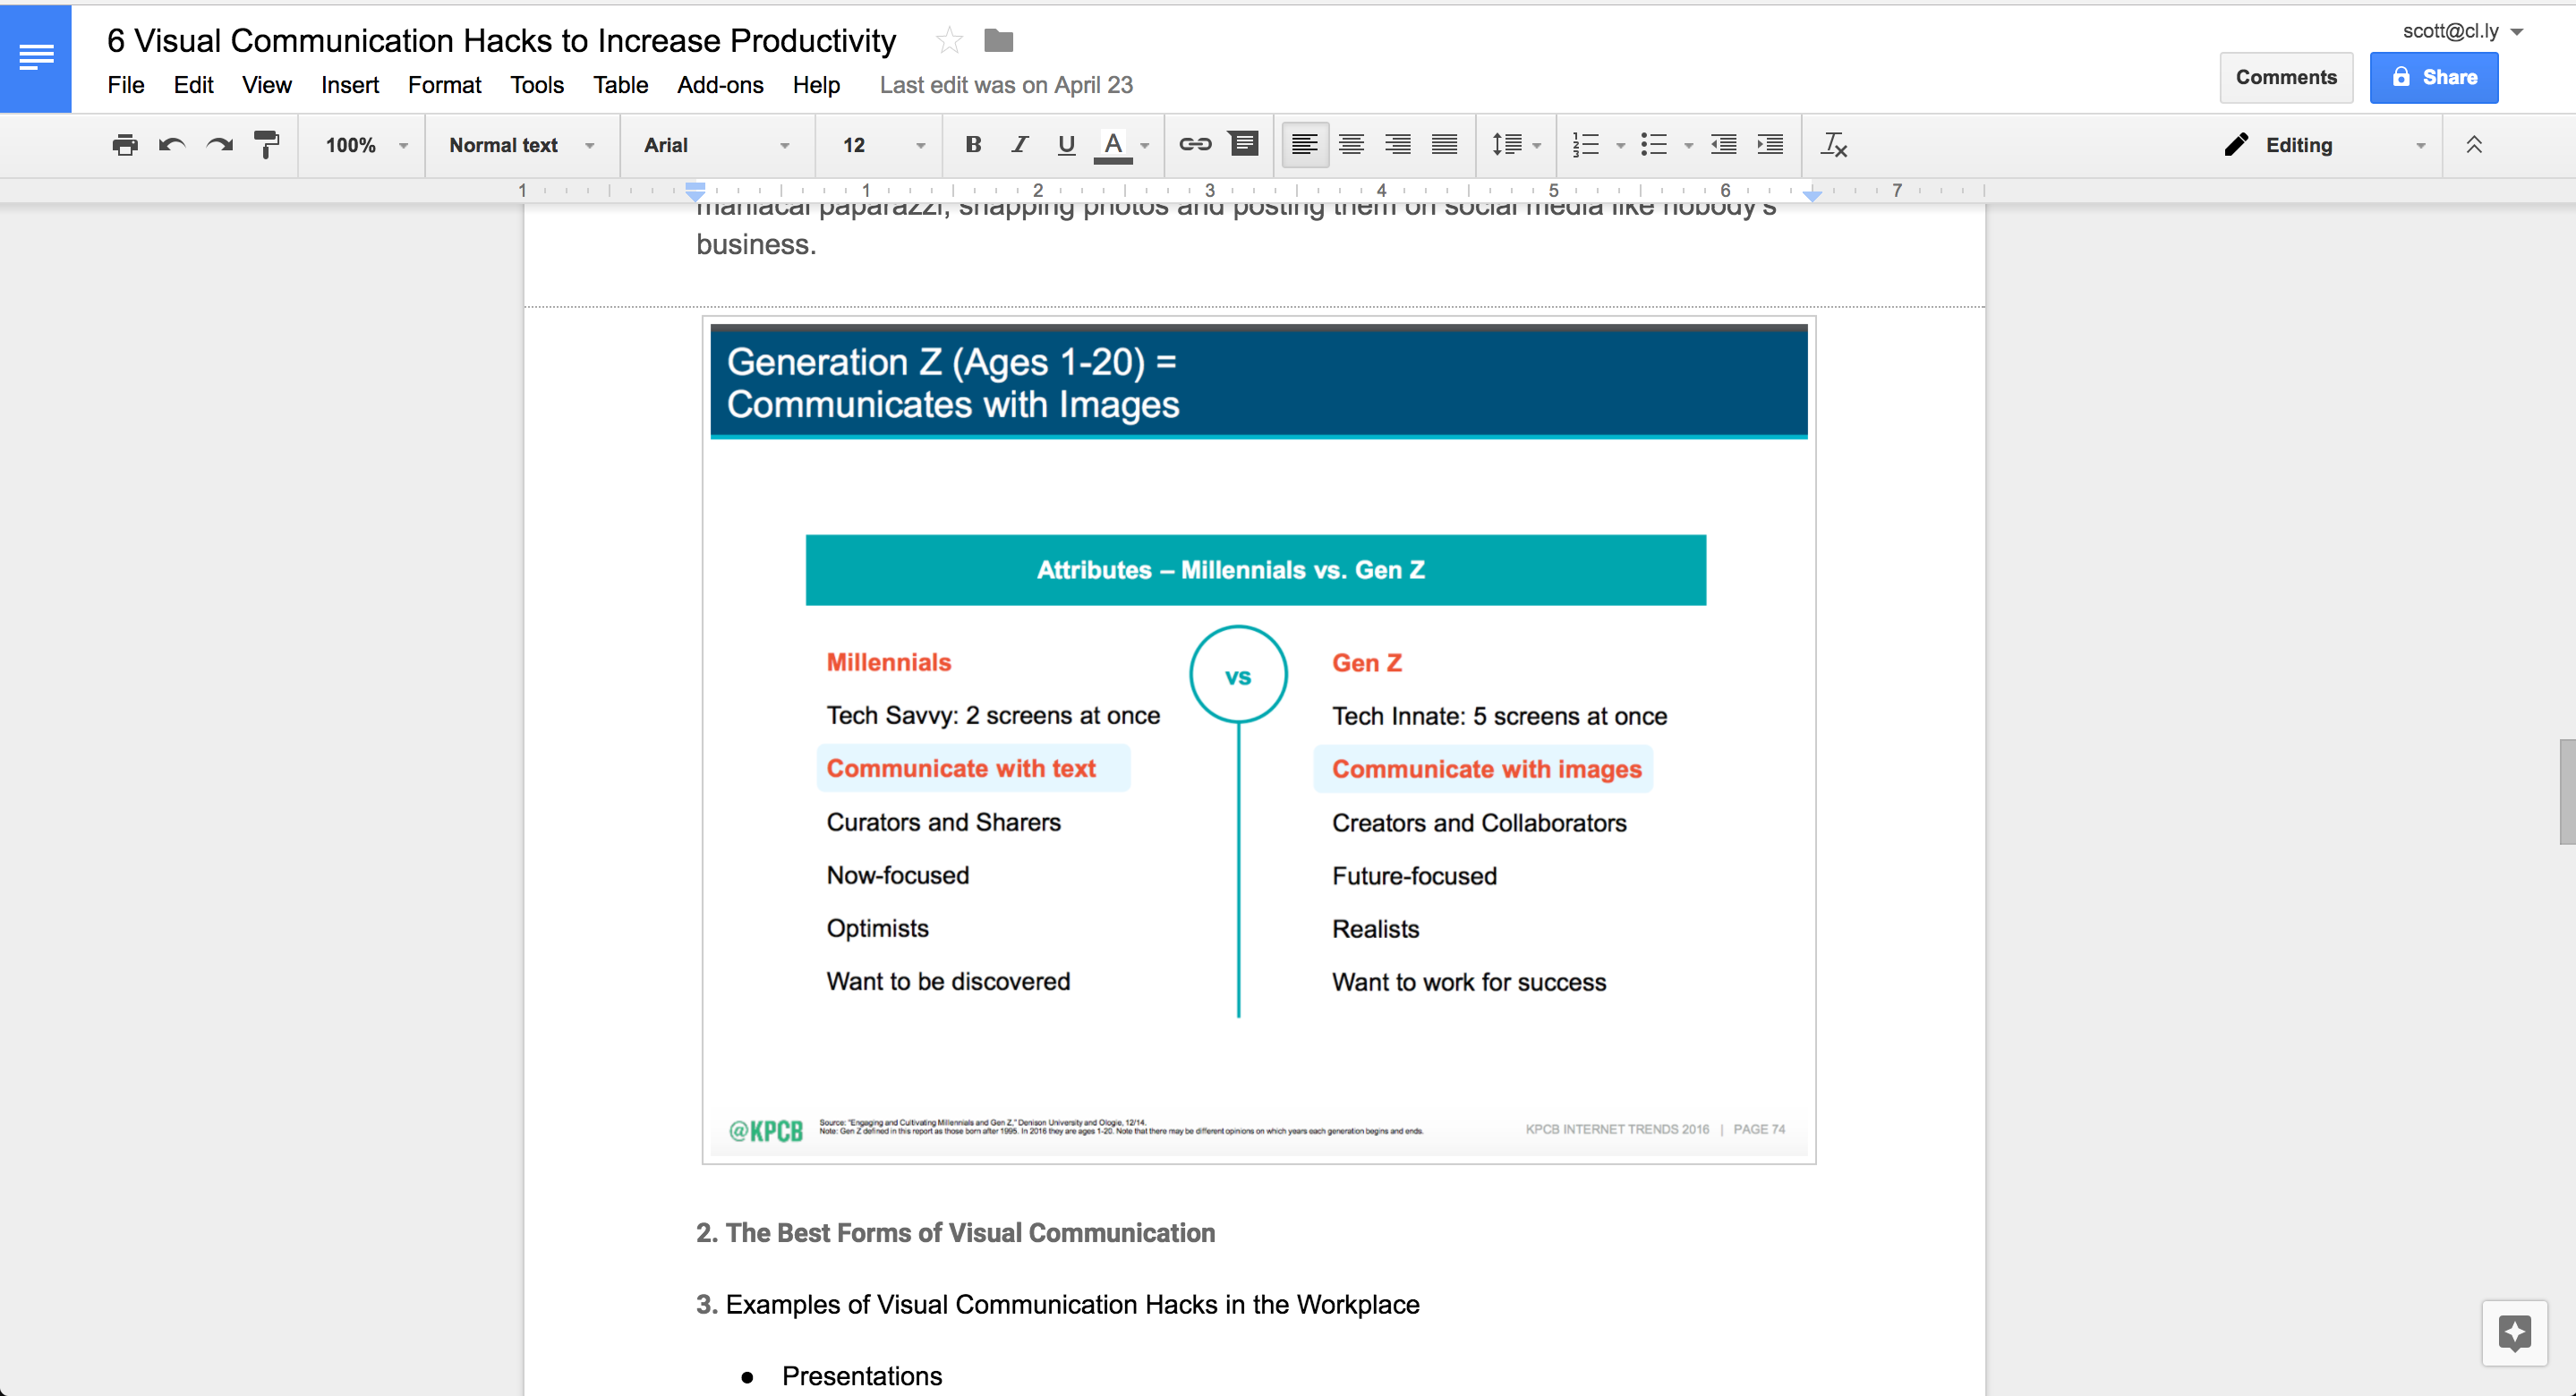Open the Explore button at bottom right
The image size is (2576, 1396).
click(x=2514, y=1332)
